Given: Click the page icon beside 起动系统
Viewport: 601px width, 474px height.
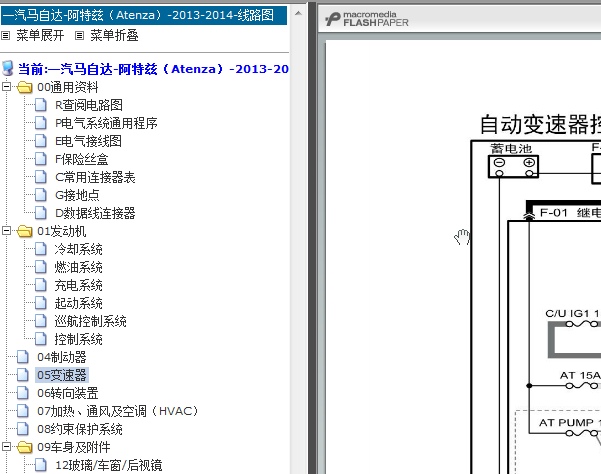Looking at the screenshot, I should tap(41, 303).
